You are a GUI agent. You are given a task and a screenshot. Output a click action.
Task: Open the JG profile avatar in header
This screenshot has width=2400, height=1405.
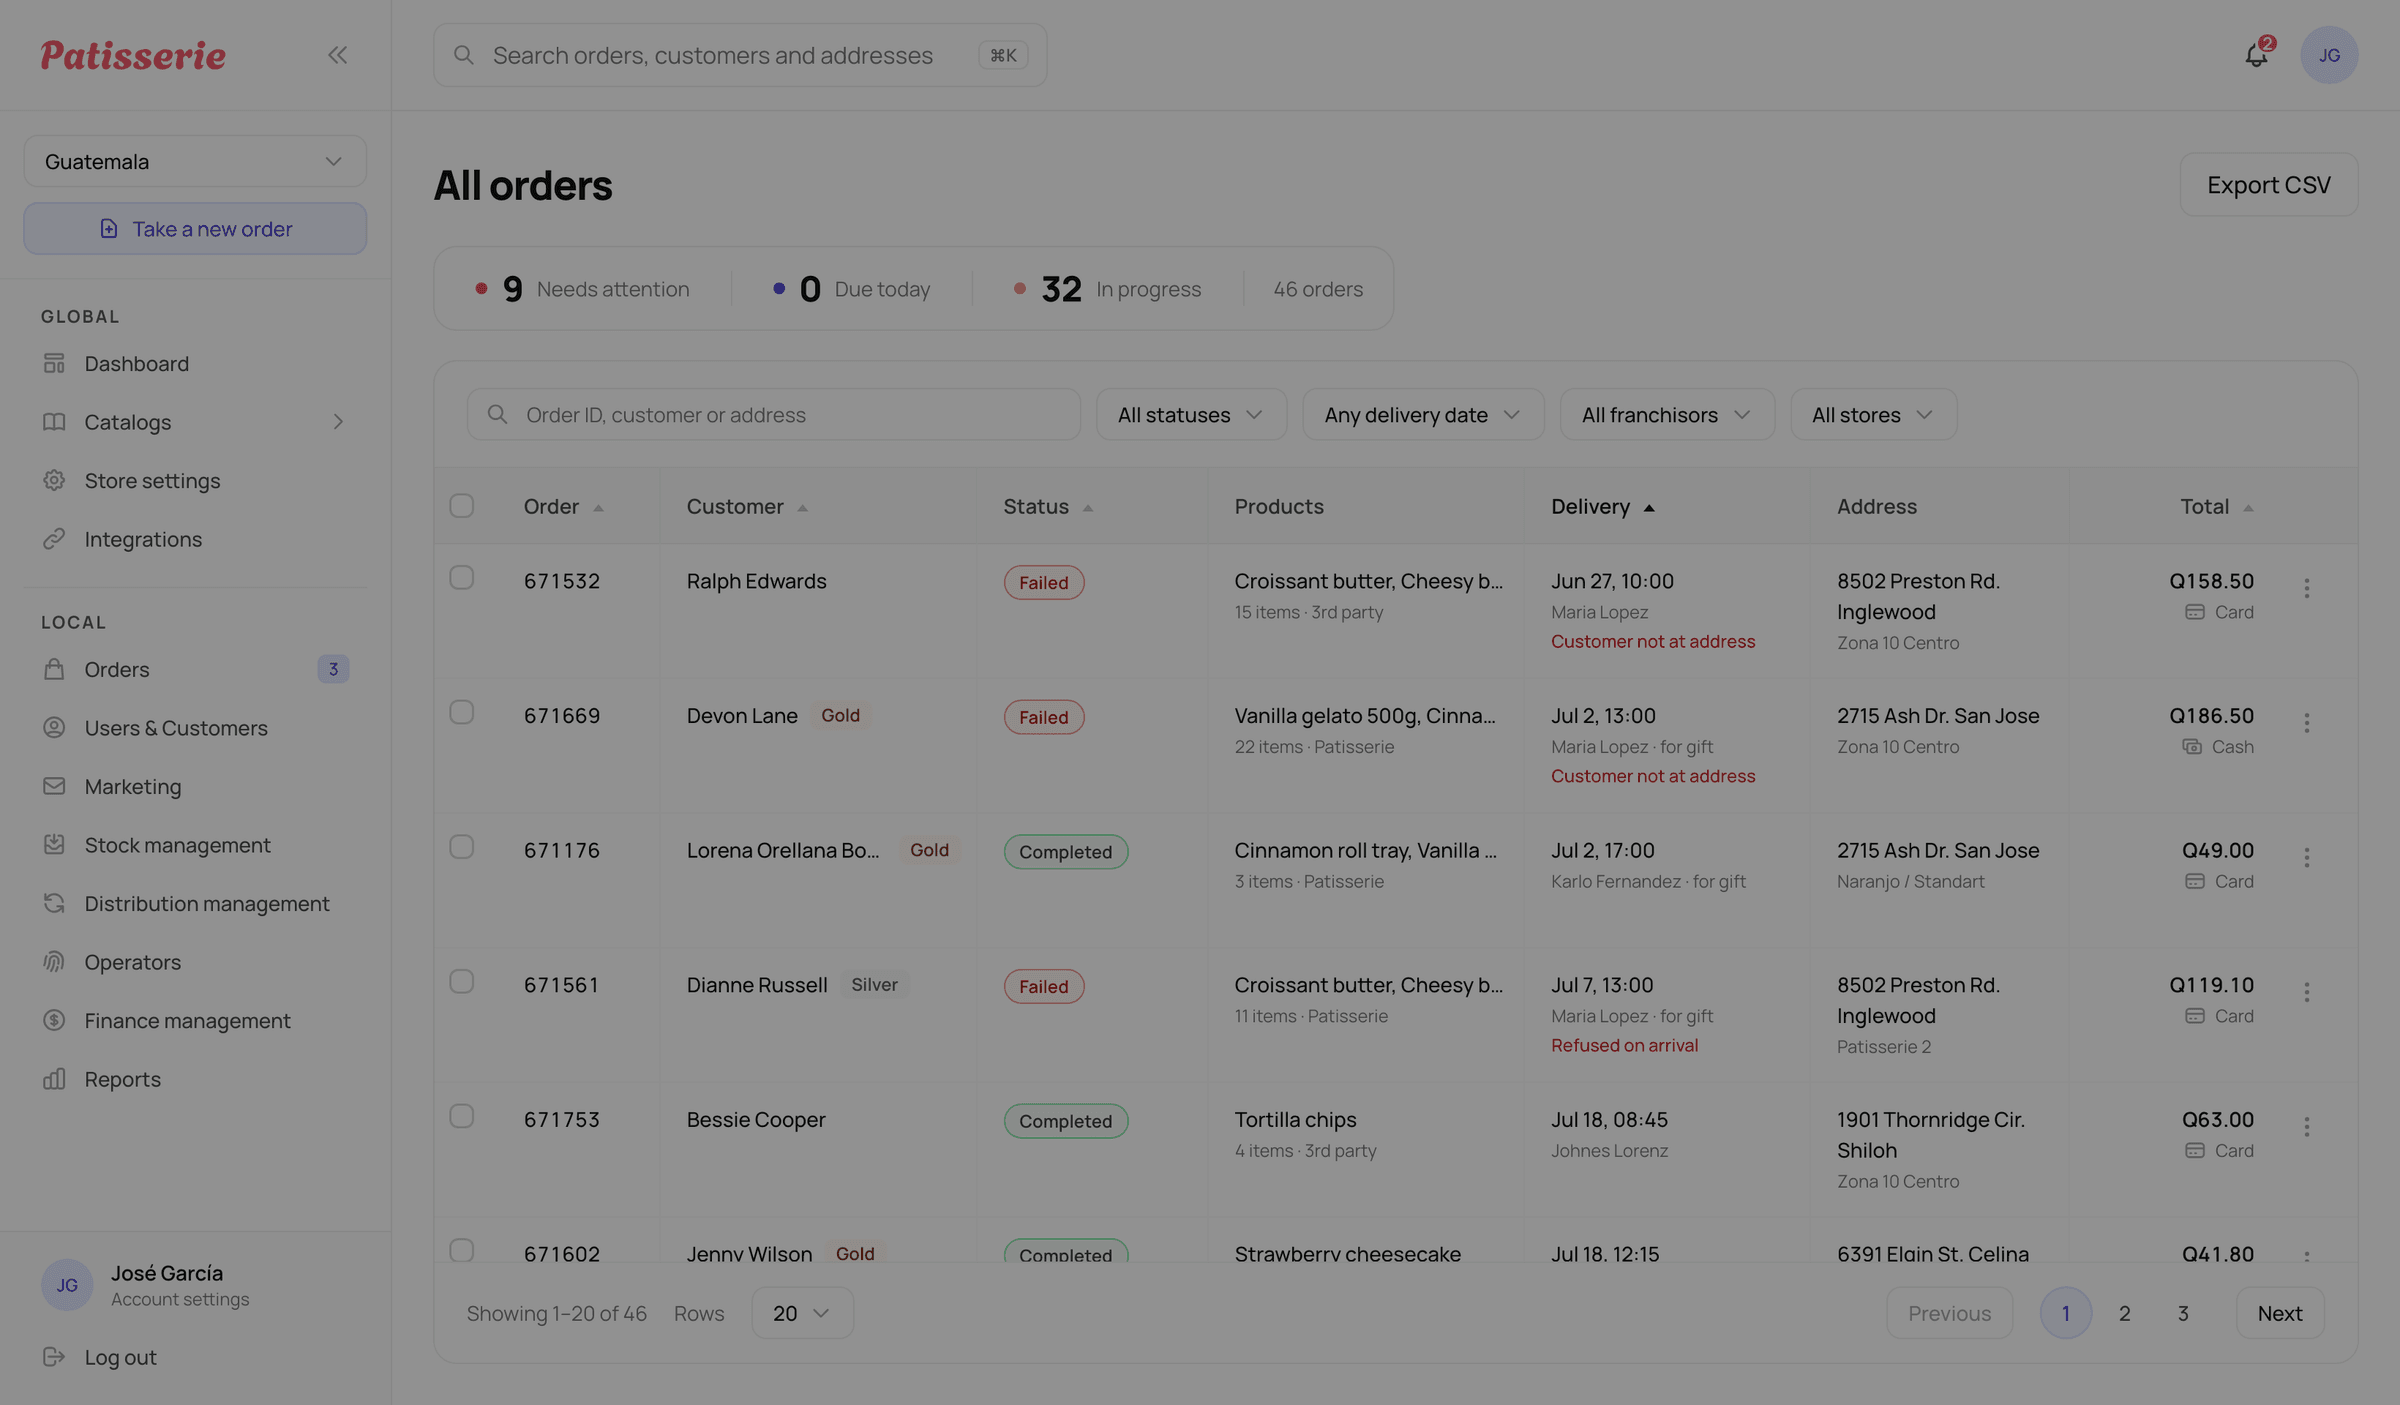click(2329, 55)
